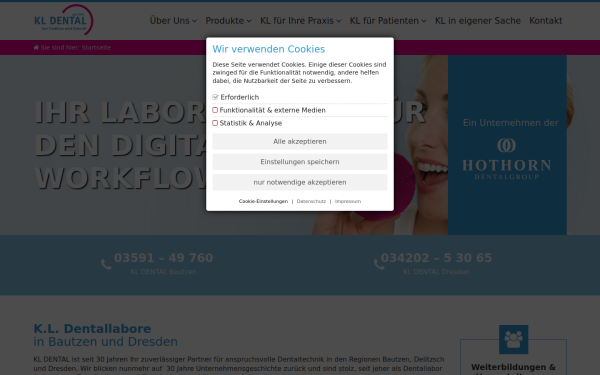Enable Statistik & Analyse checkbox

point(215,123)
